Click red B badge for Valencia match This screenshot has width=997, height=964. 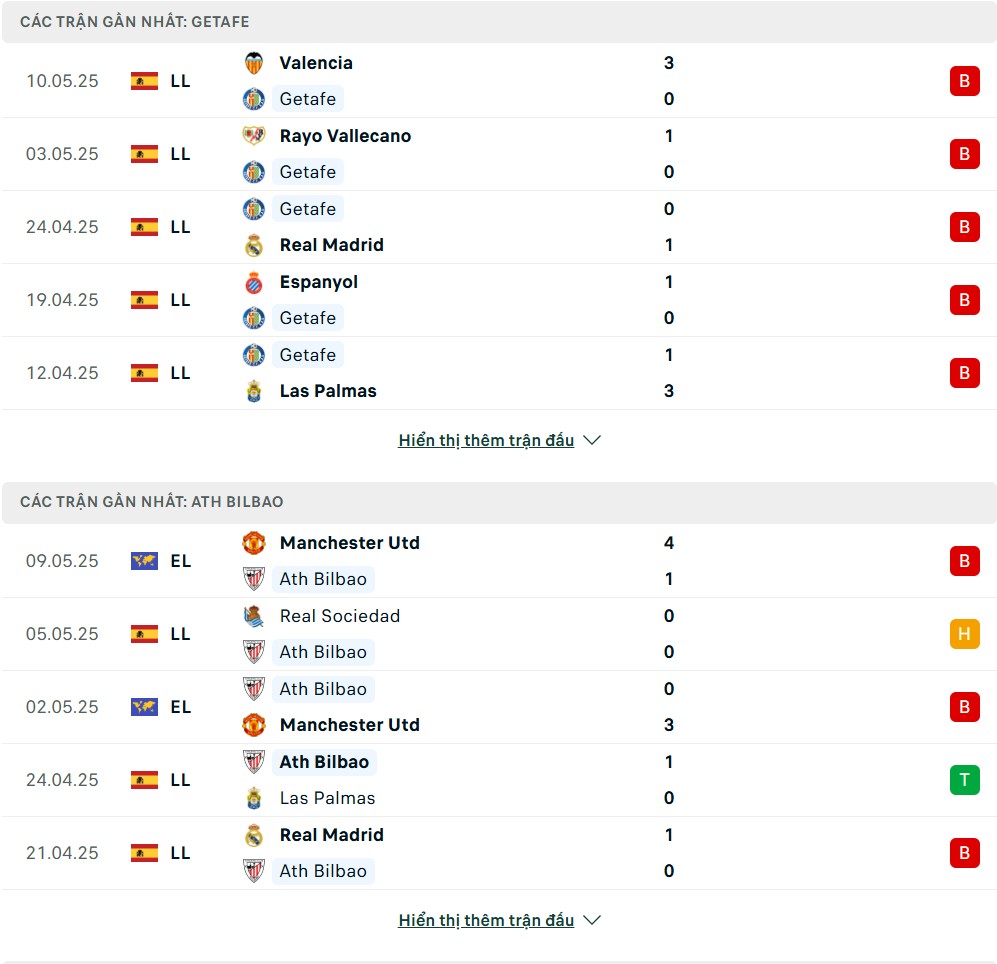(964, 81)
